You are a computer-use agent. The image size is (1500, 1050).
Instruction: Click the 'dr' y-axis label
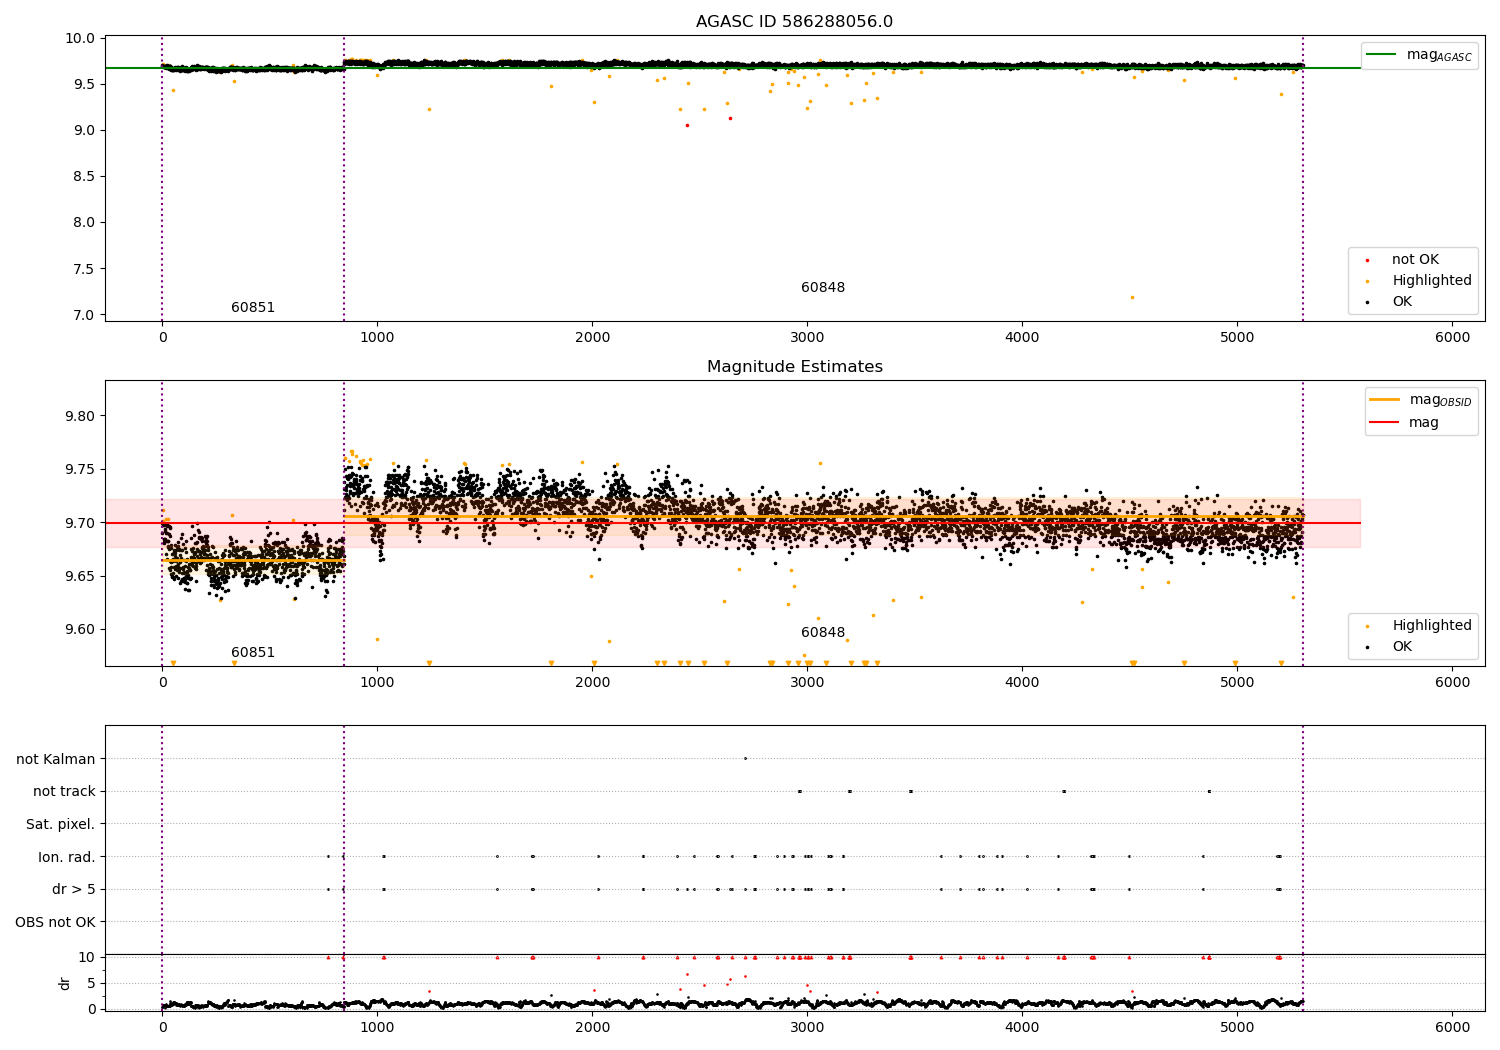[x=65, y=983]
